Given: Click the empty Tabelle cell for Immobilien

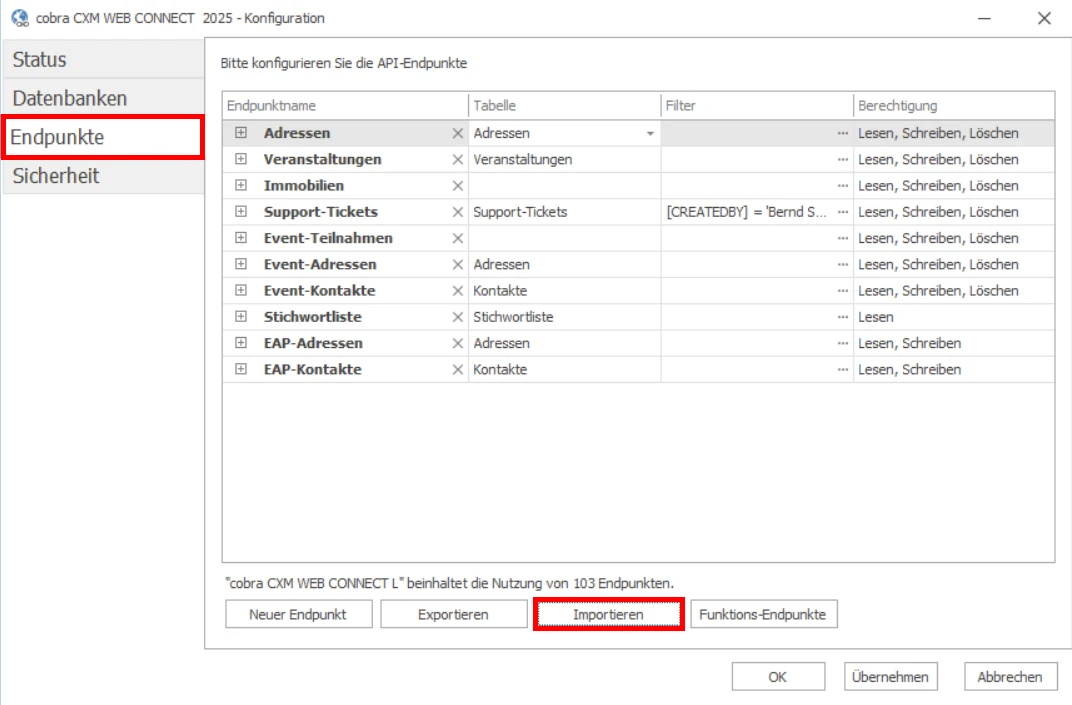Looking at the screenshot, I should coord(565,186).
